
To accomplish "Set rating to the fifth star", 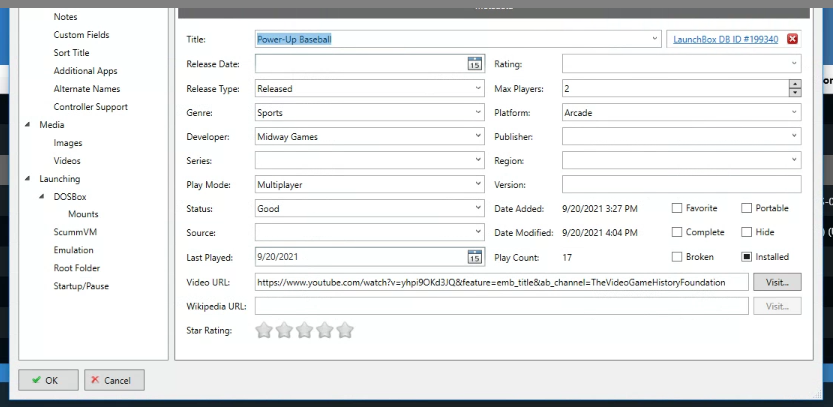I will click(345, 330).
